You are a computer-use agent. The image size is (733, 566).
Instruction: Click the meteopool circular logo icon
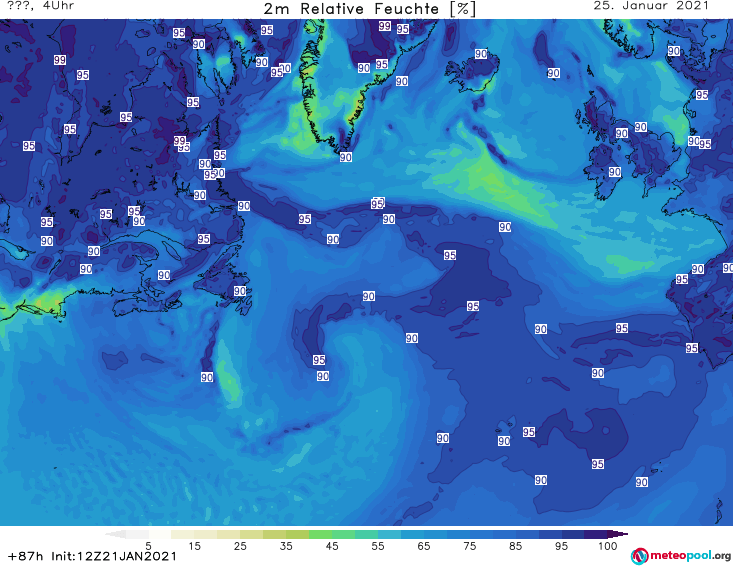(x=639, y=556)
